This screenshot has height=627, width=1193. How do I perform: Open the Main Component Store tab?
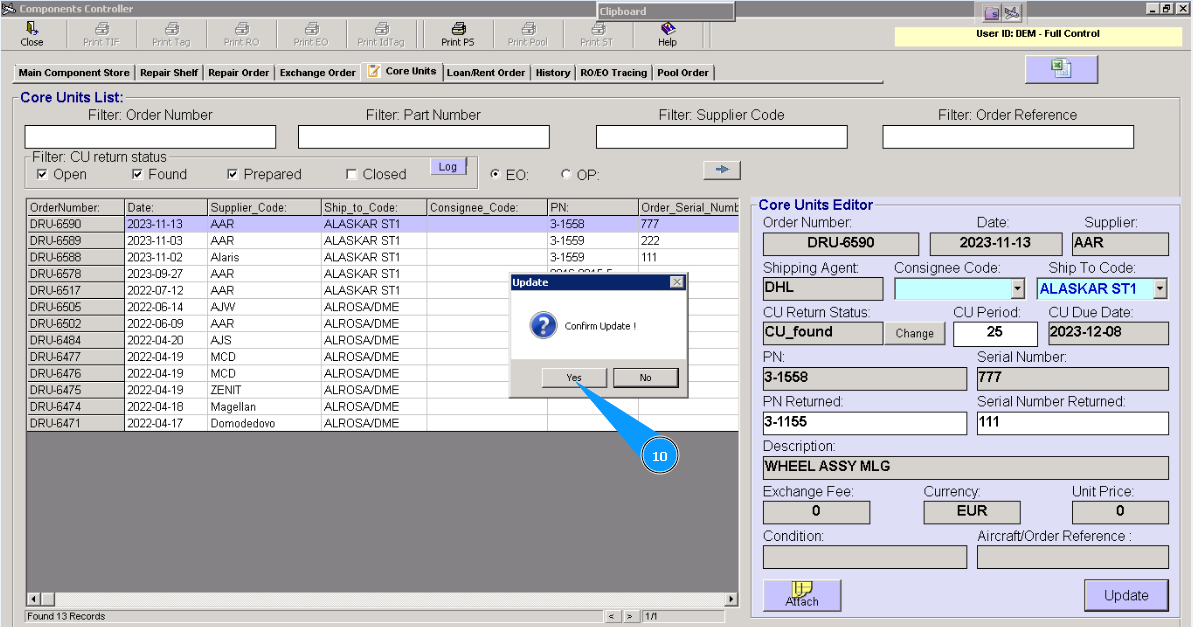[74, 73]
